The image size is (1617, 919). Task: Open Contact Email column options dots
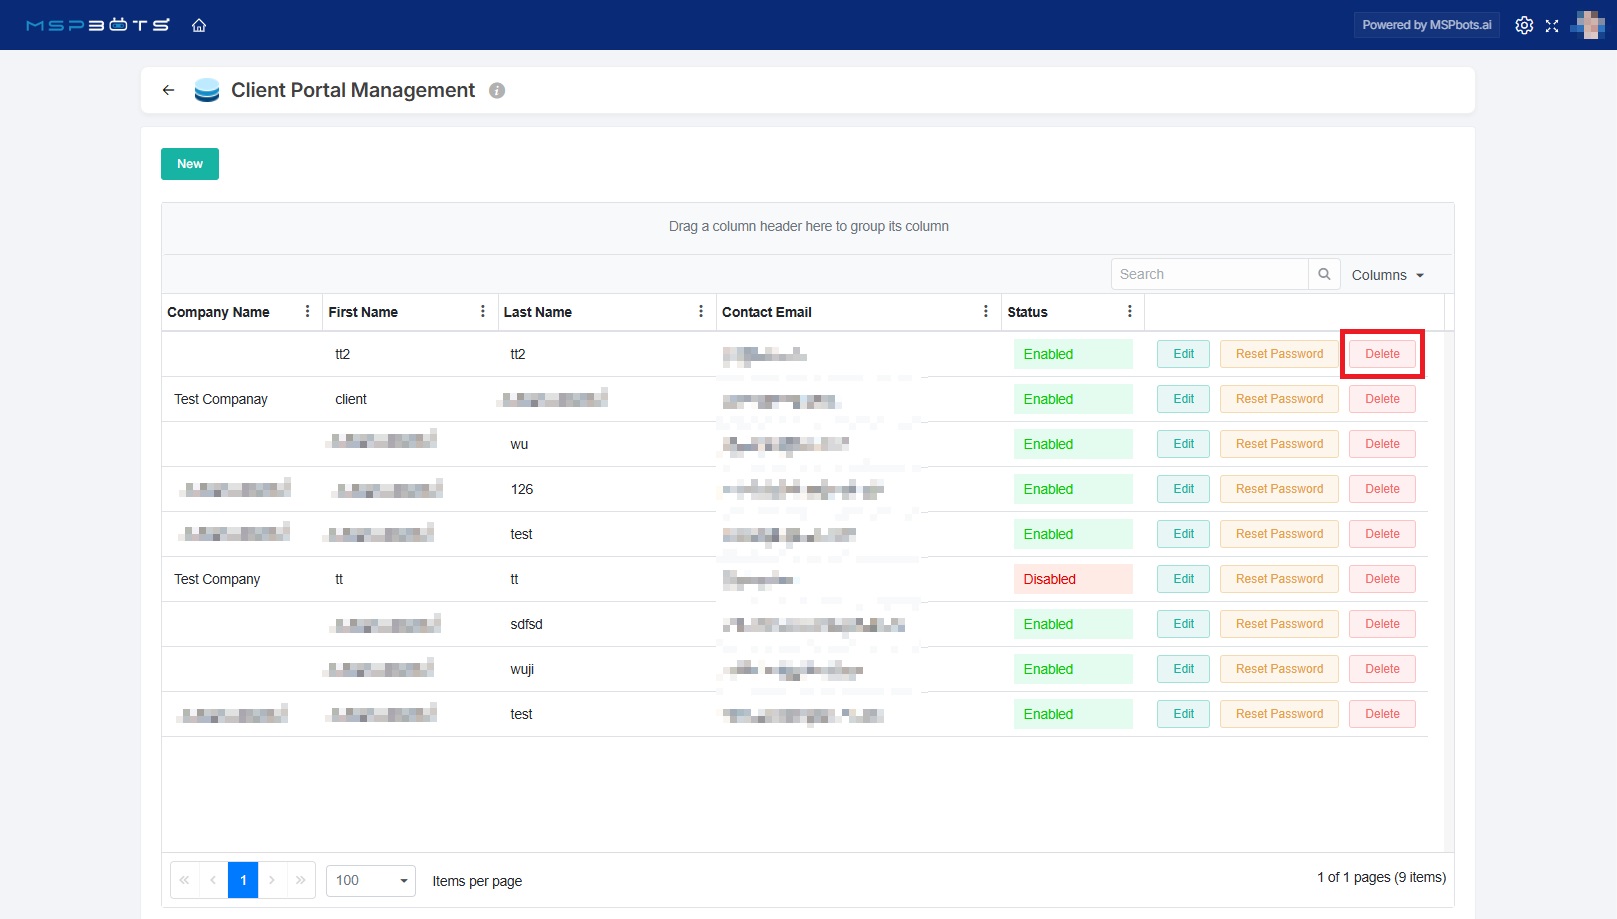click(x=985, y=312)
